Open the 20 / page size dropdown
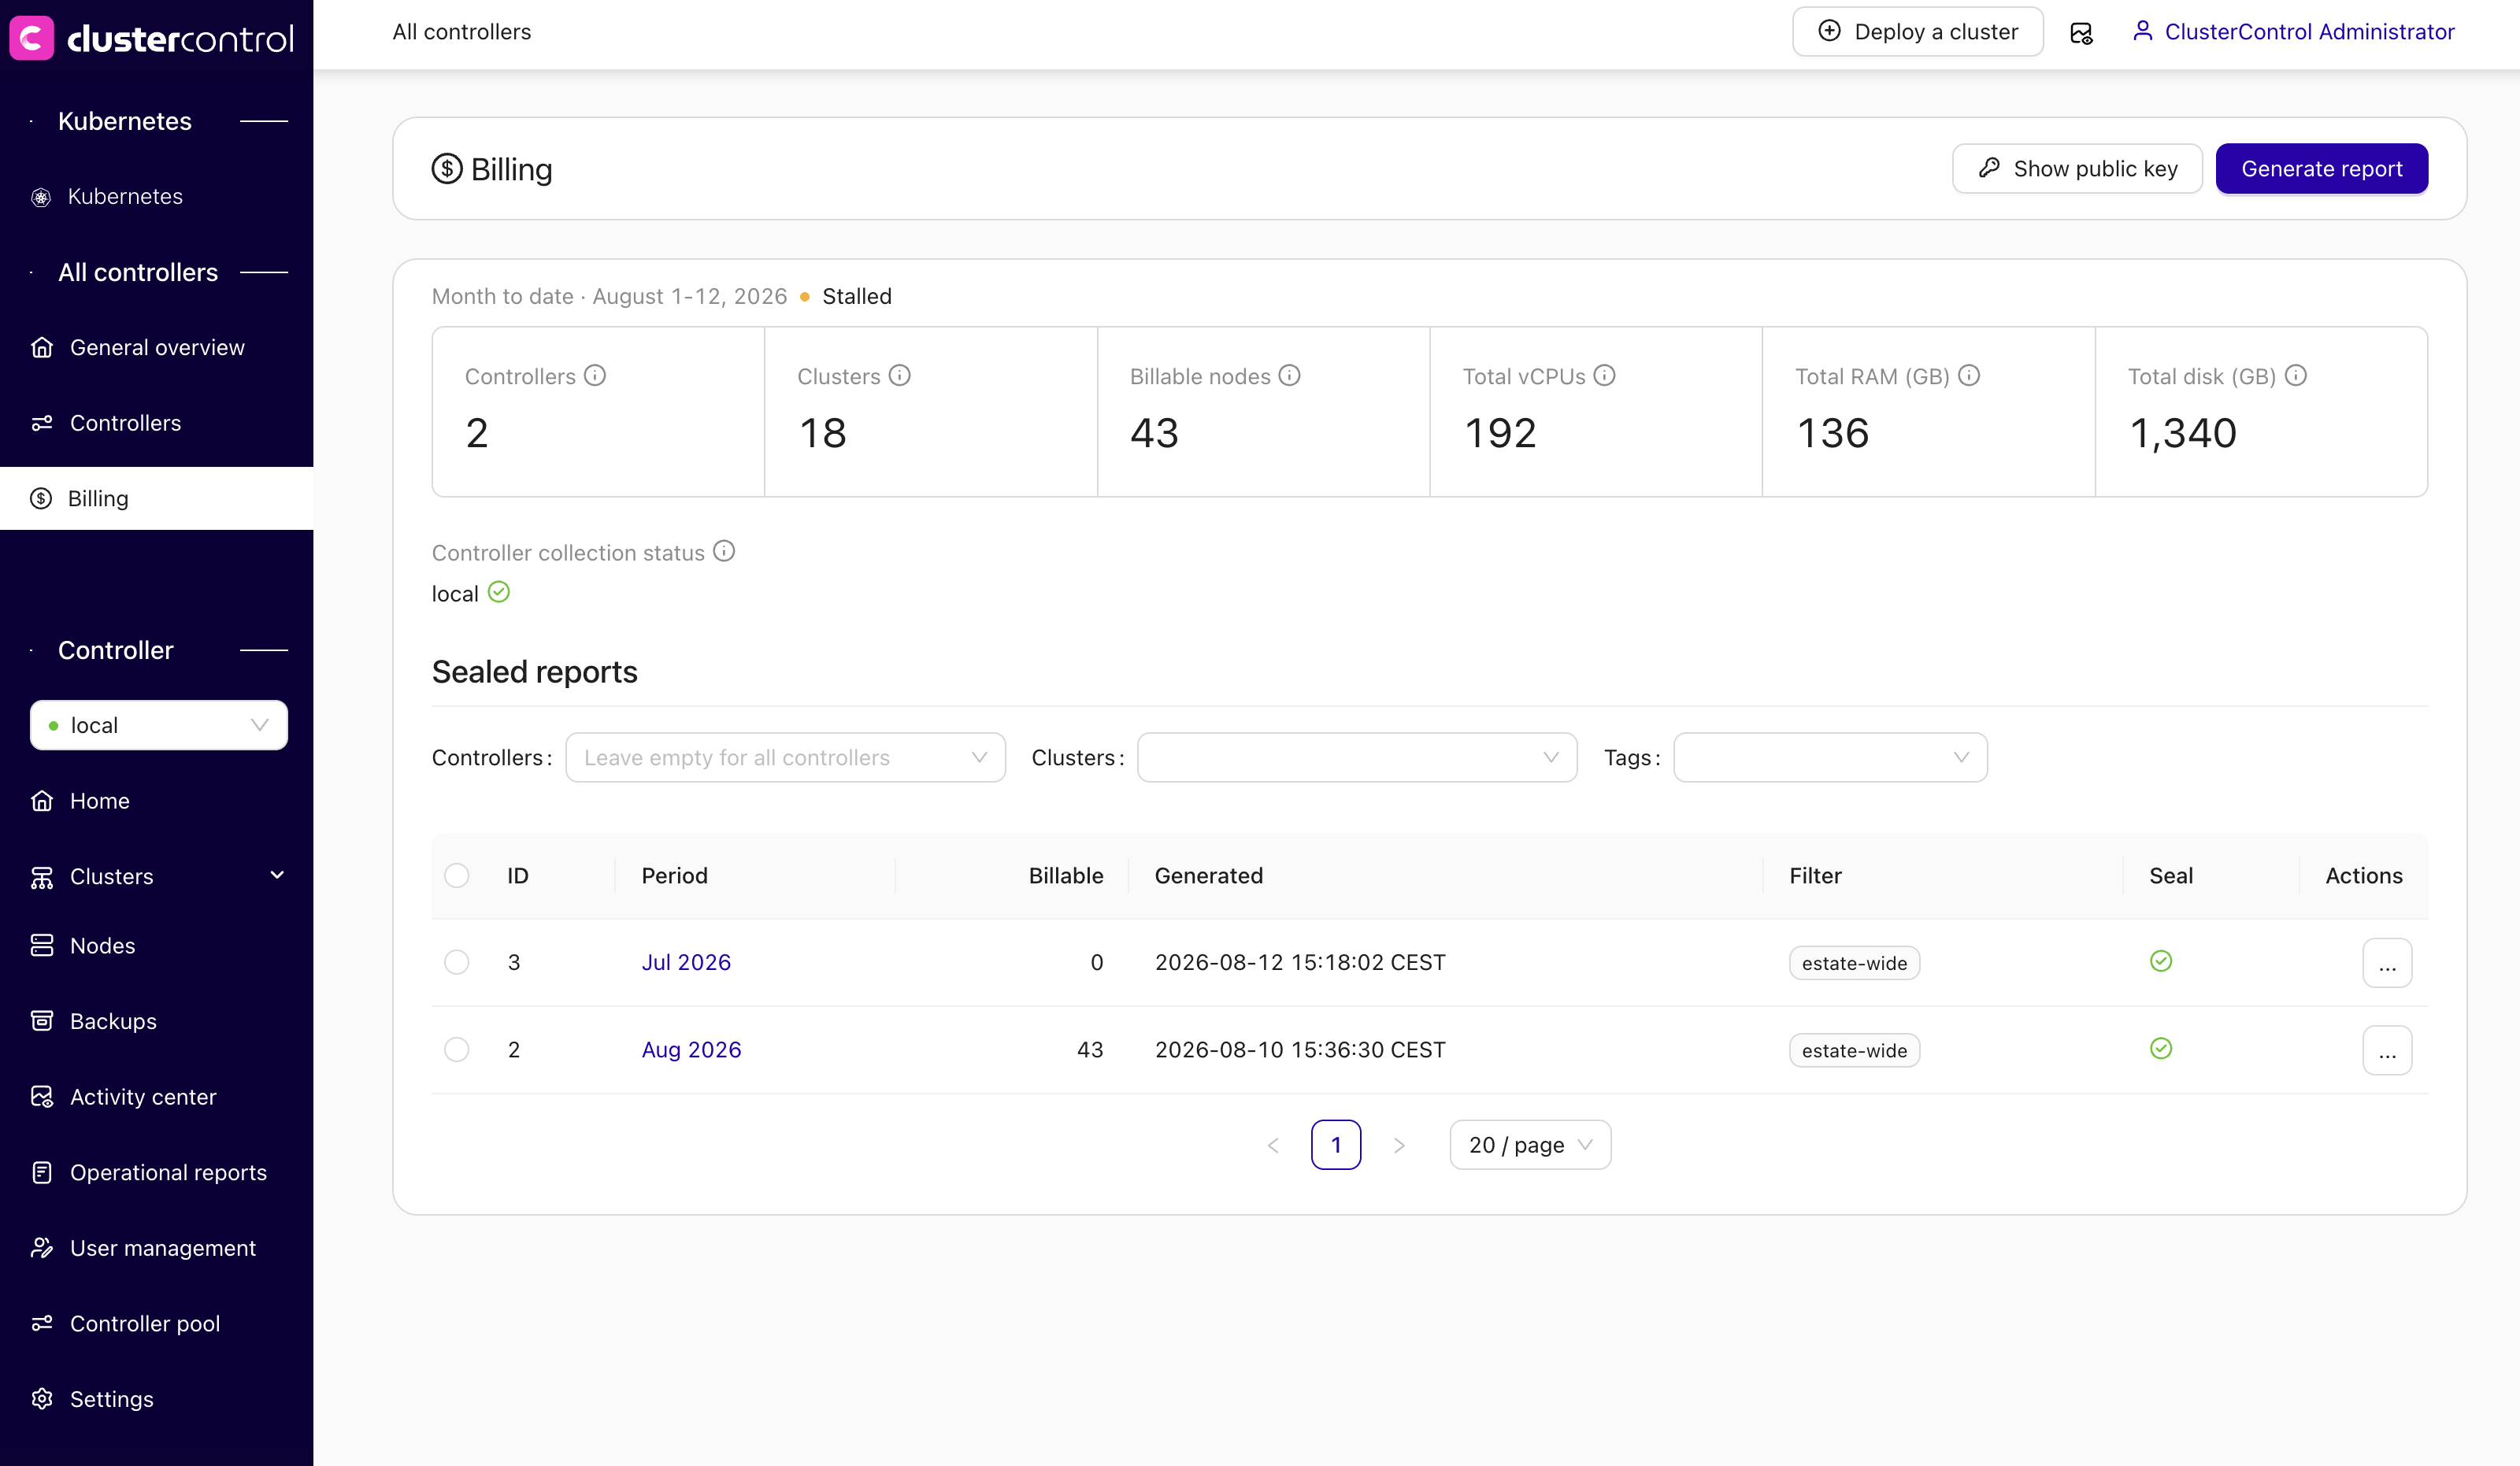This screenshot has height=1466, width=2520. tap(1530, 1145)
